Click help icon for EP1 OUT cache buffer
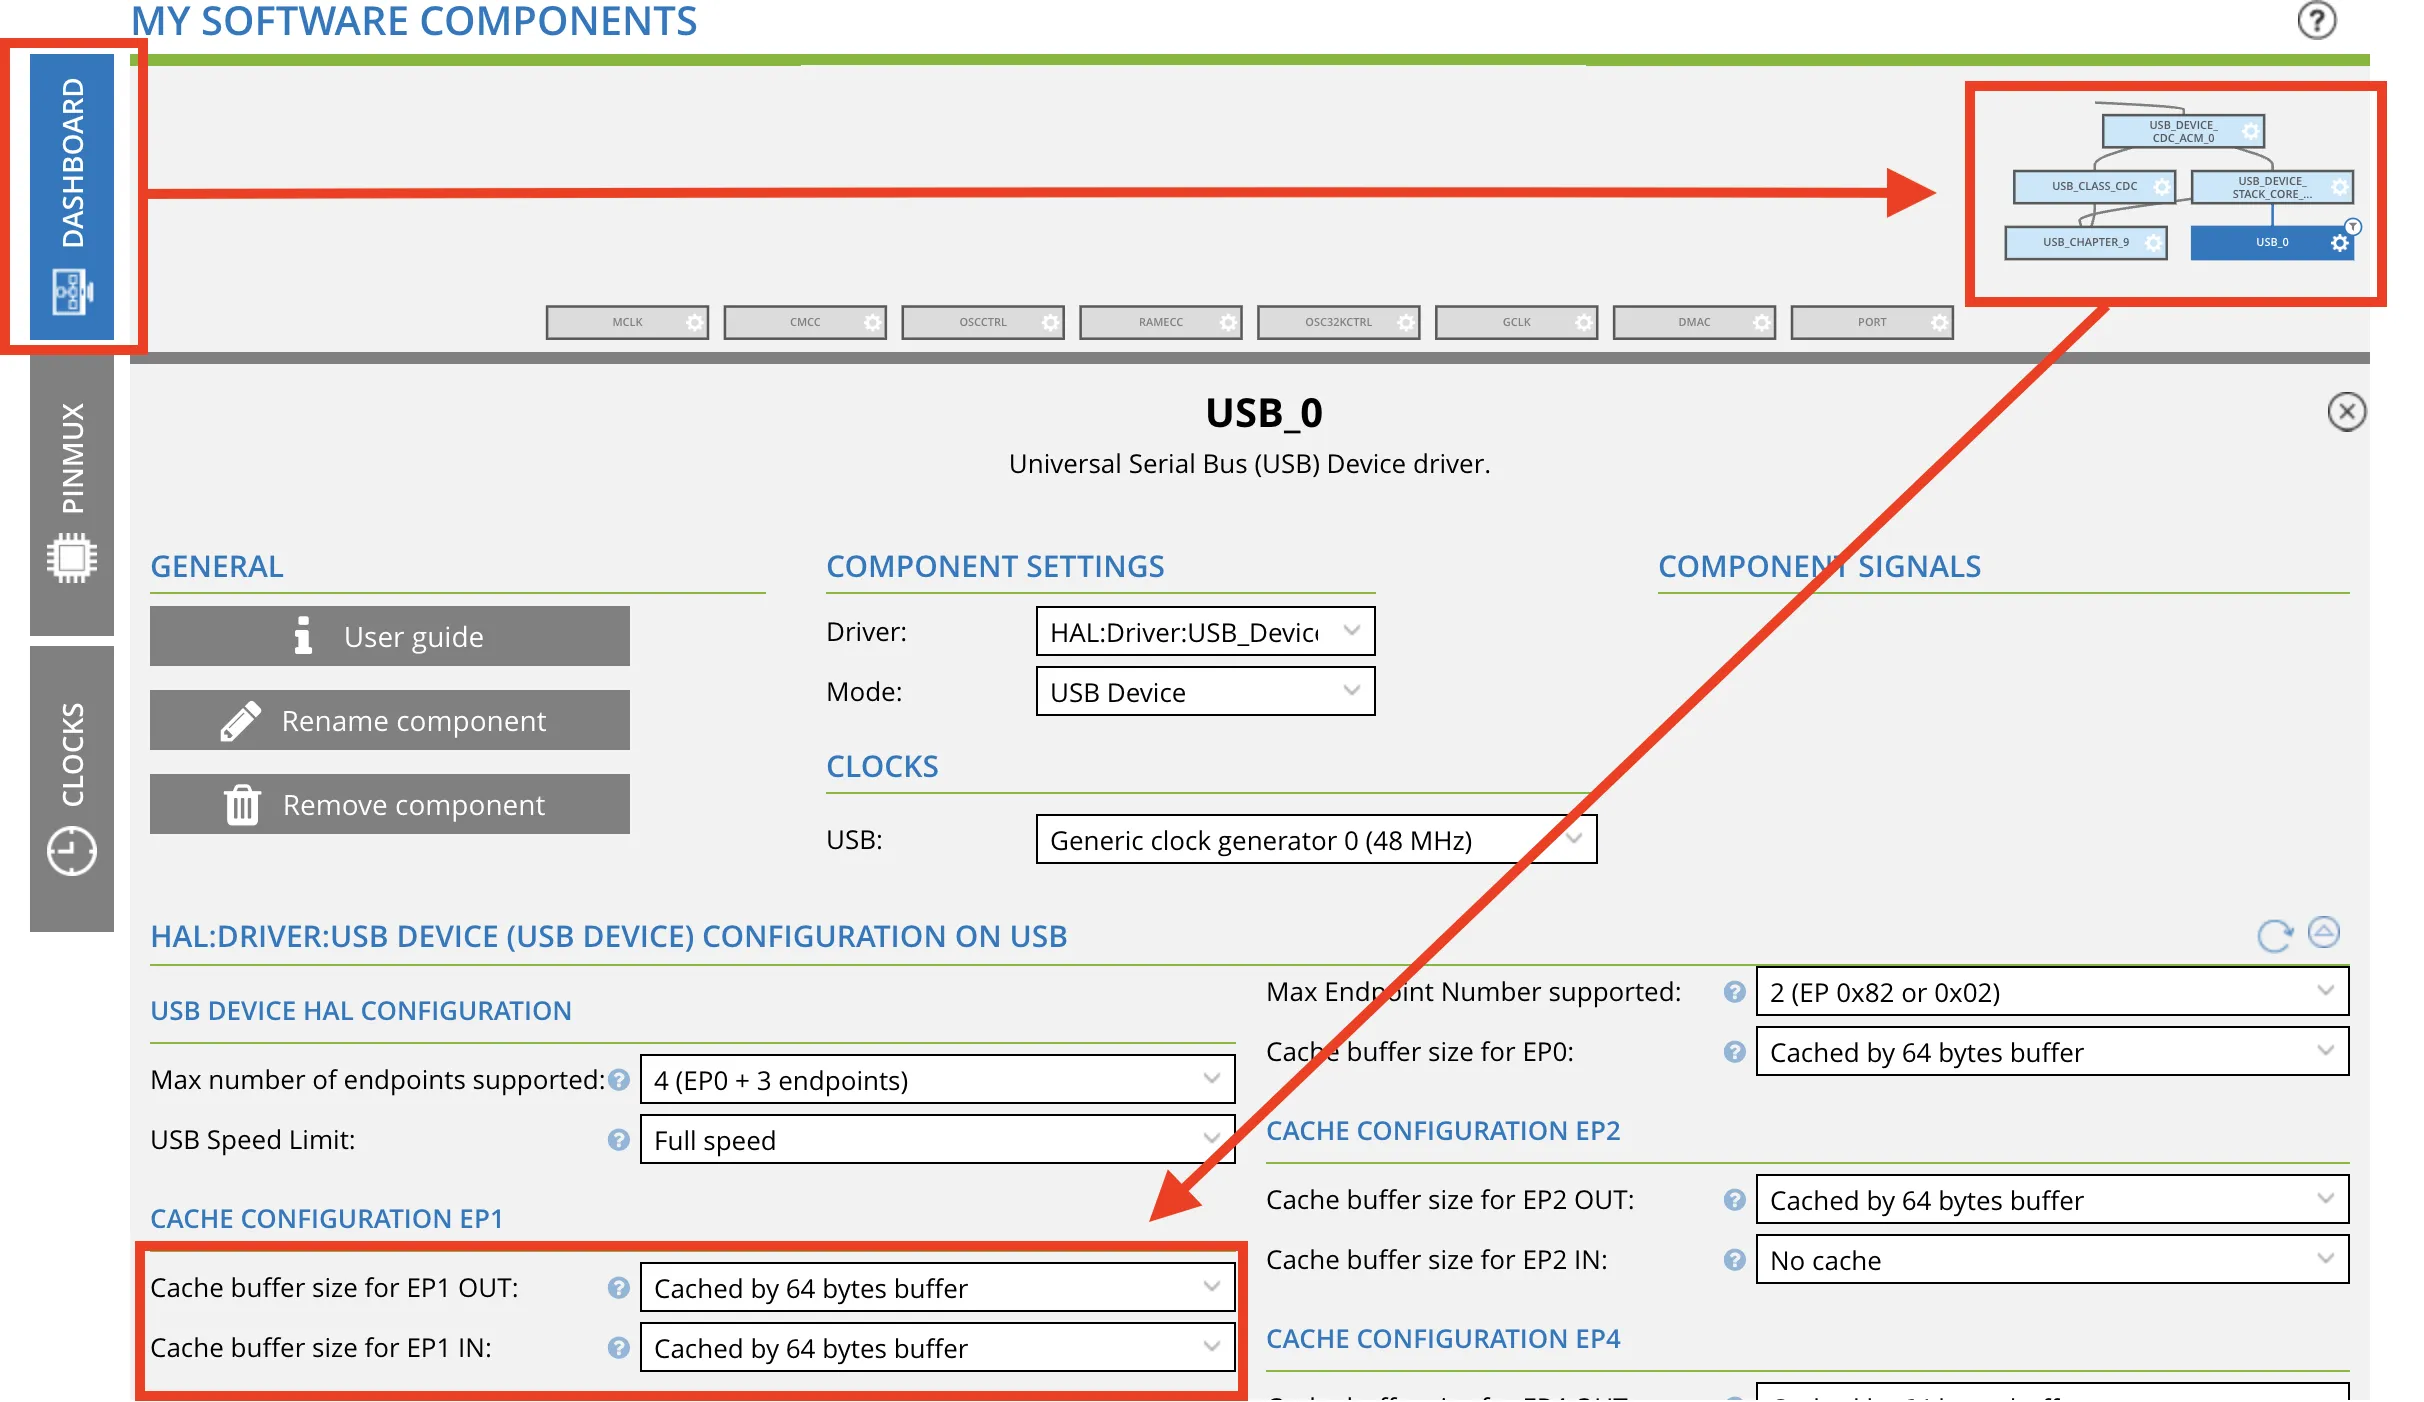 pyautogui.click(x=618, y=1288)
